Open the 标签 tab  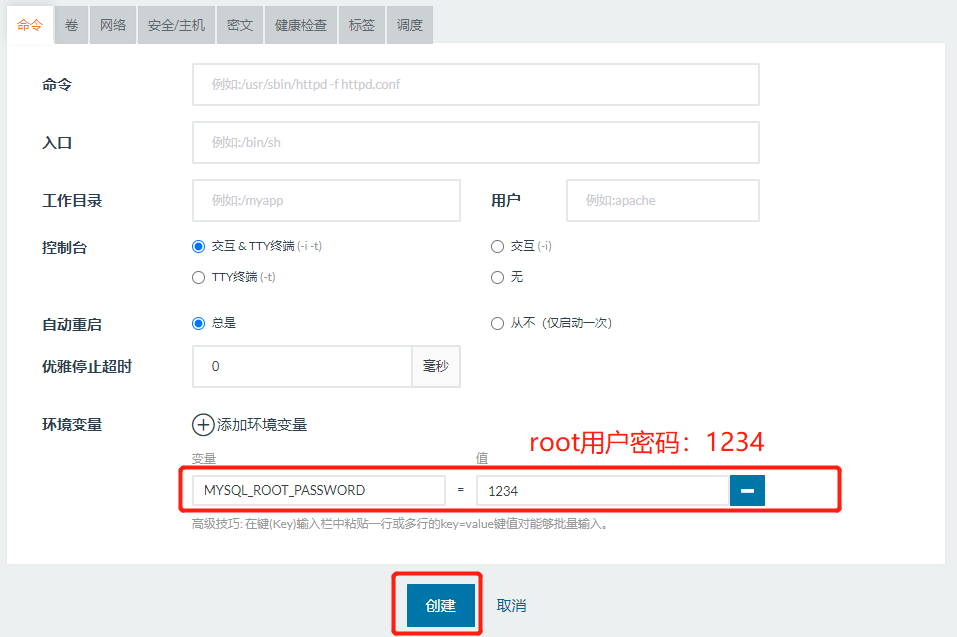(360, 25)
